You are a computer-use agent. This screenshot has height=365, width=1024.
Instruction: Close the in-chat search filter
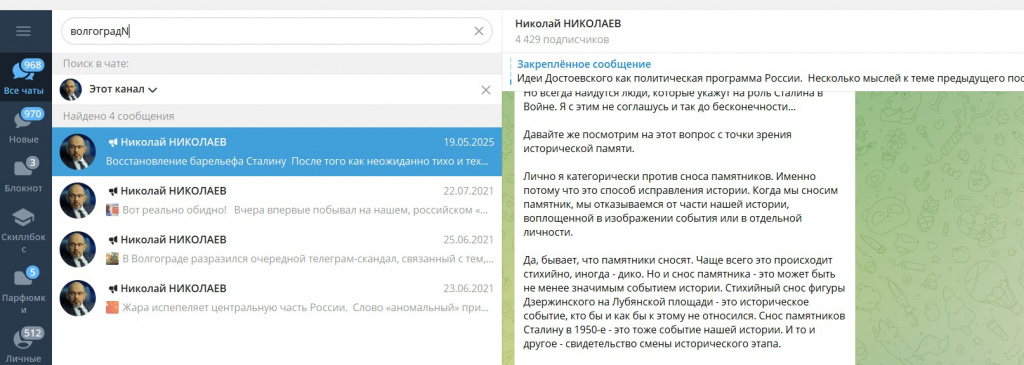pos(485,90)
